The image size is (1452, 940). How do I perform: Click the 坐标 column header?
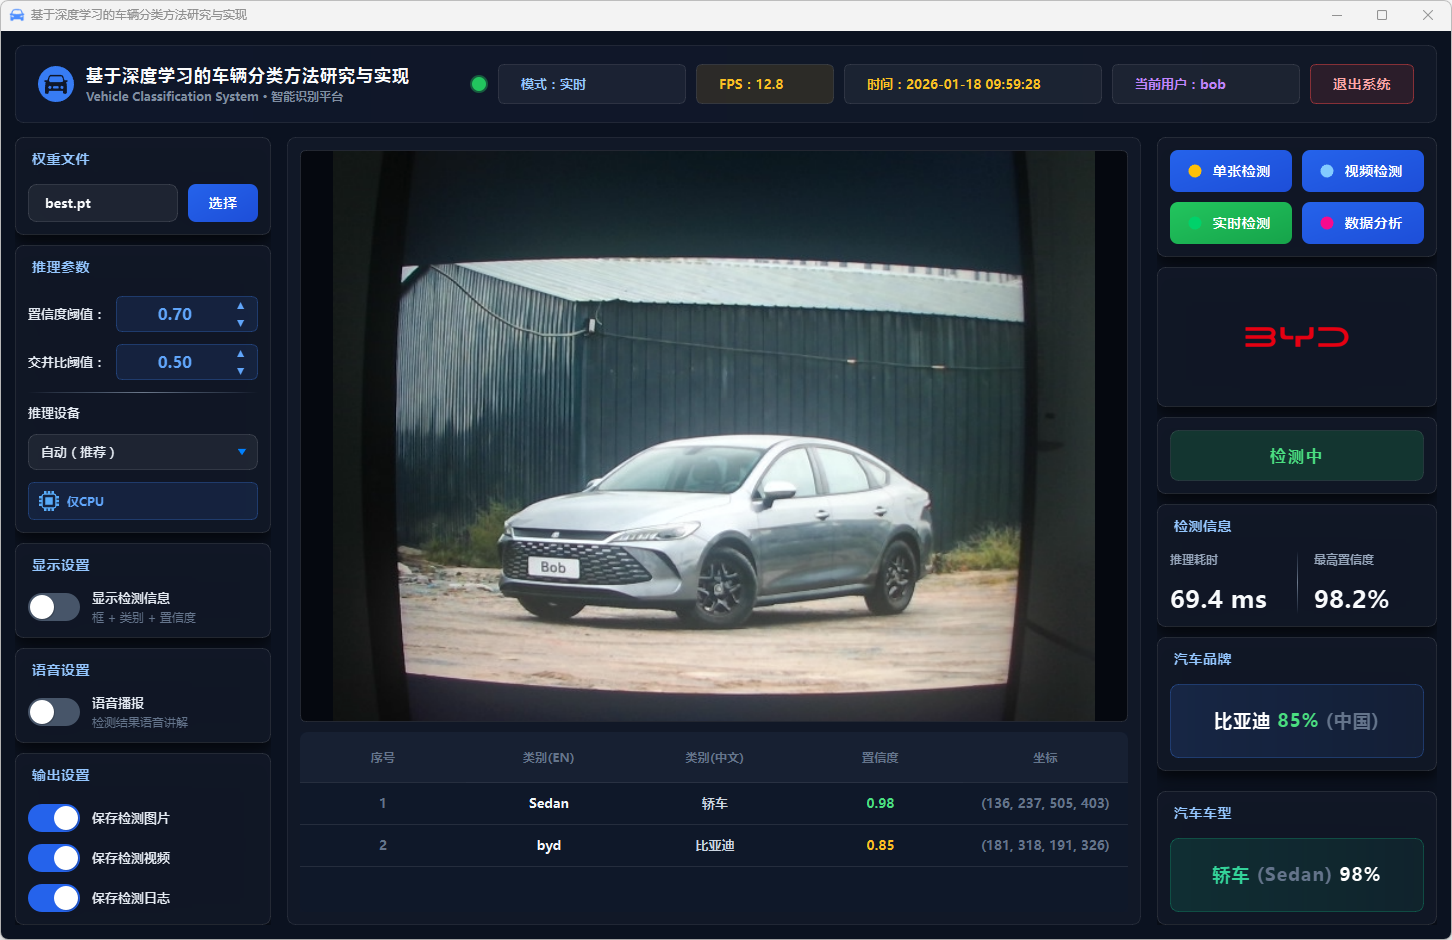(1045, 758)
